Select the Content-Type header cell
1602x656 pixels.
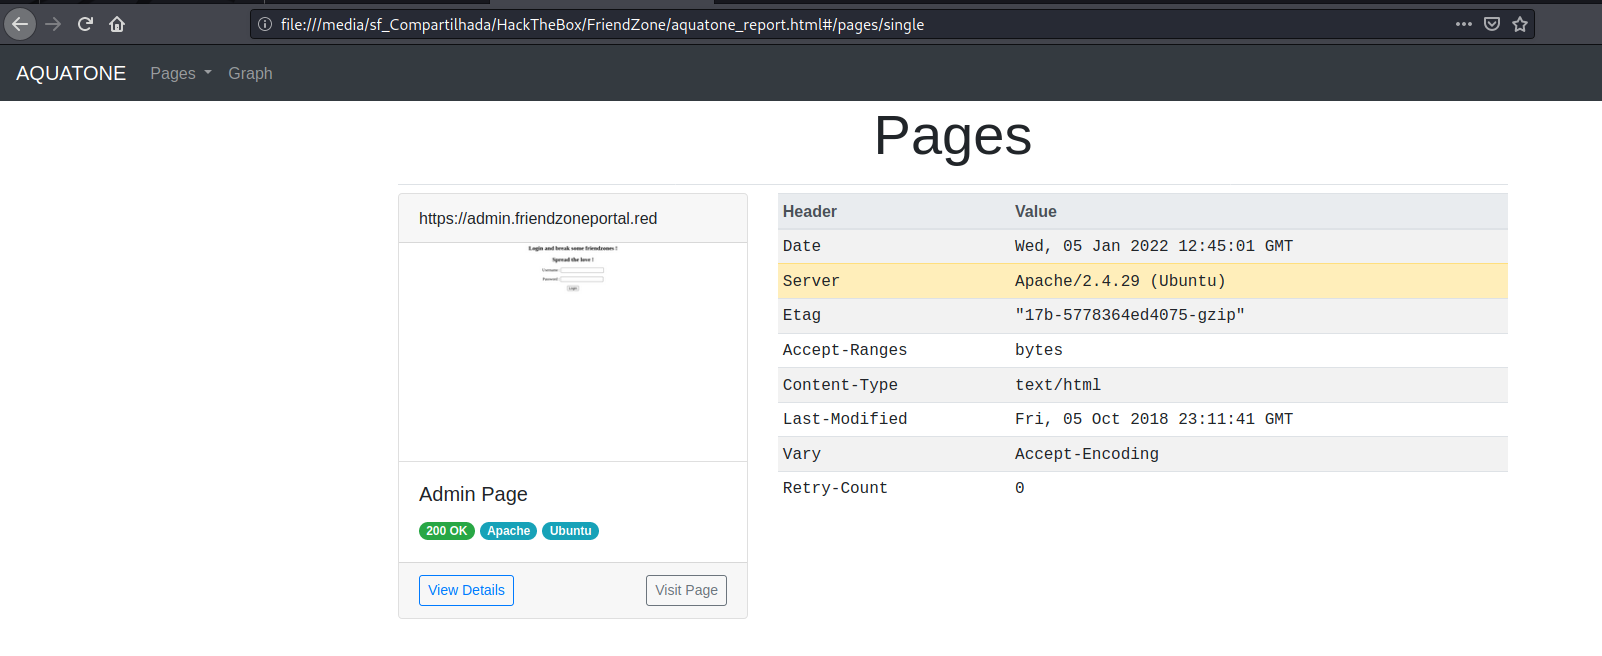pos(895,385)
